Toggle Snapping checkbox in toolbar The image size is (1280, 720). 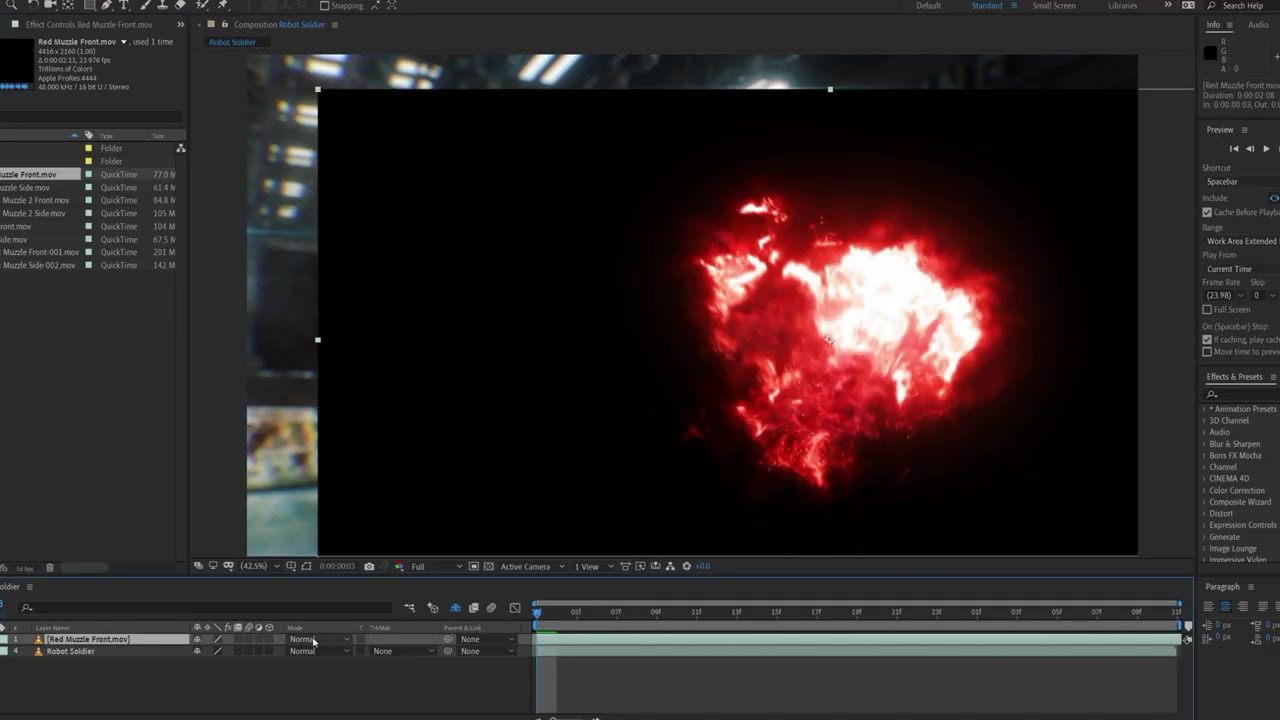point(326,5)
